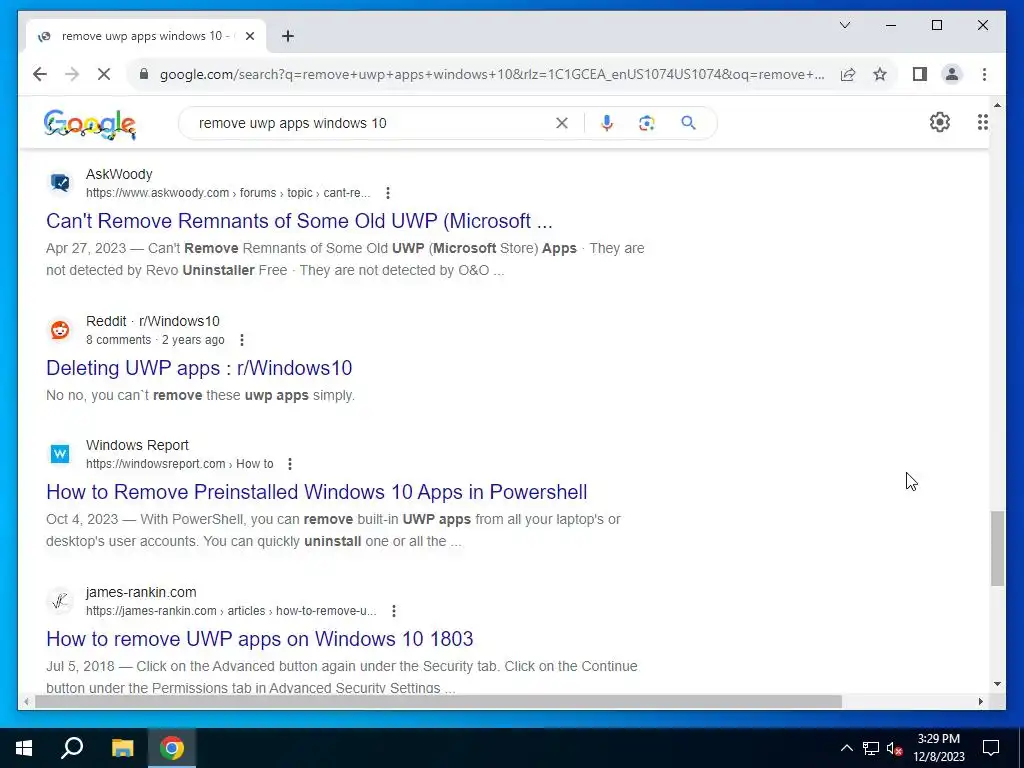This screenshot has width=1024, height=768.
Task: Open more options for Reddit result
Action: [242, 340]
